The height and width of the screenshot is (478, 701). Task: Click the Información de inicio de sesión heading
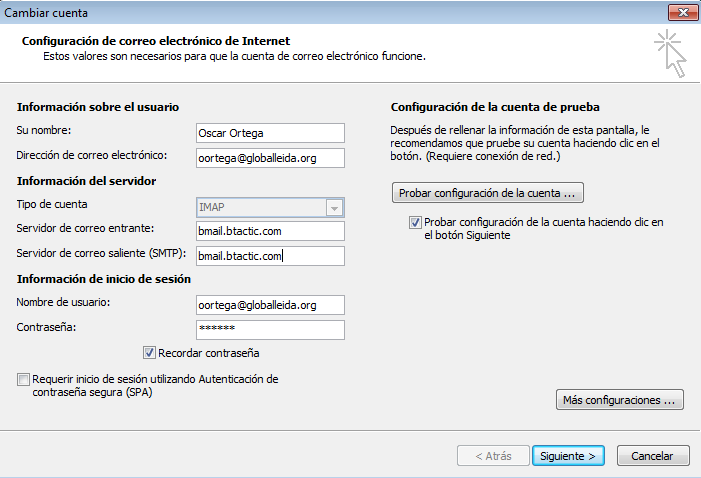104,279
